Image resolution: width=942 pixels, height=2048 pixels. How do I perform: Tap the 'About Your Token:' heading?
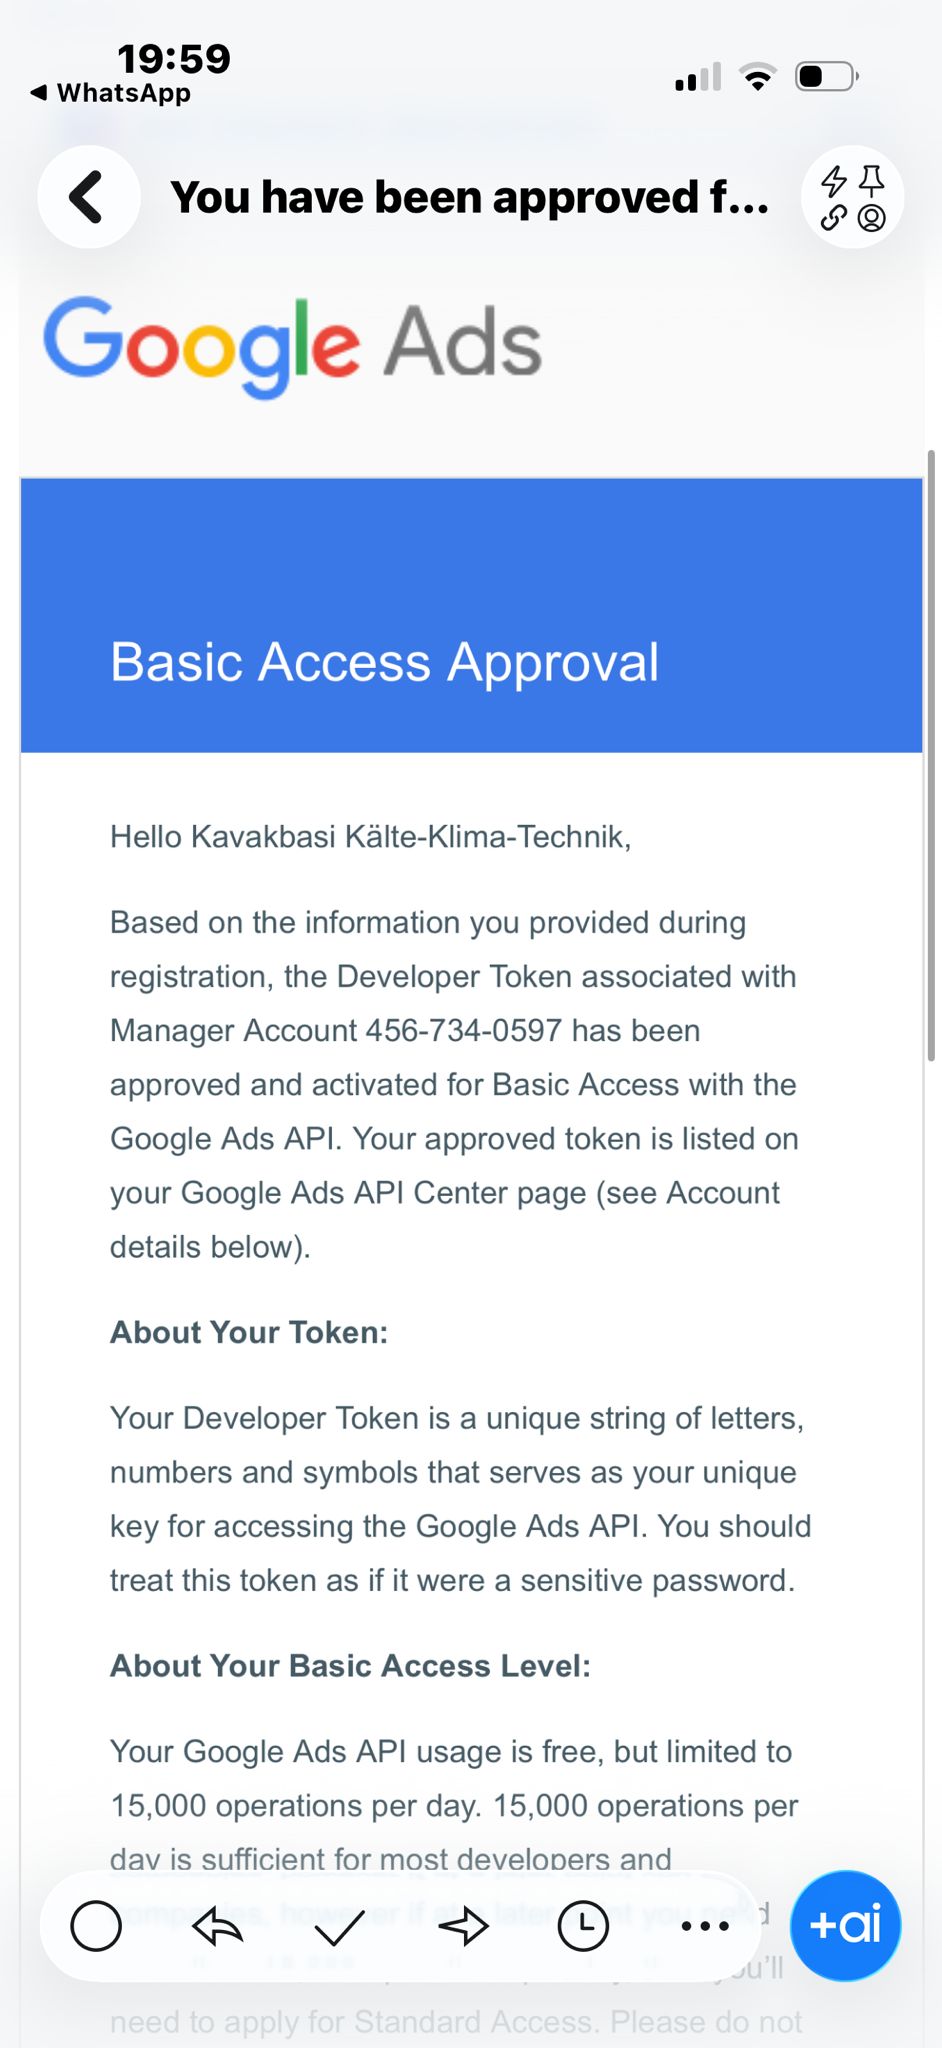click(249, 1332)
